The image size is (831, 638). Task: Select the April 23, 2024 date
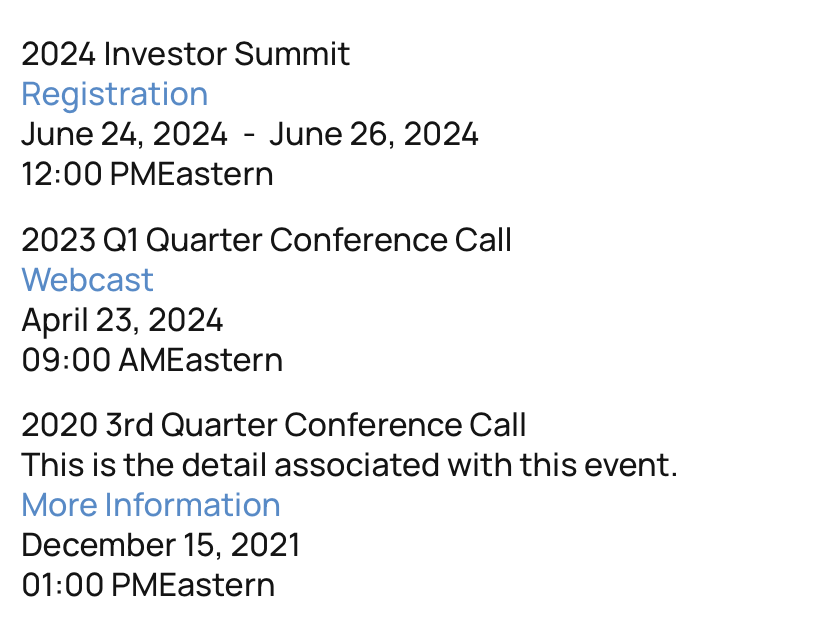coord(122,320)
